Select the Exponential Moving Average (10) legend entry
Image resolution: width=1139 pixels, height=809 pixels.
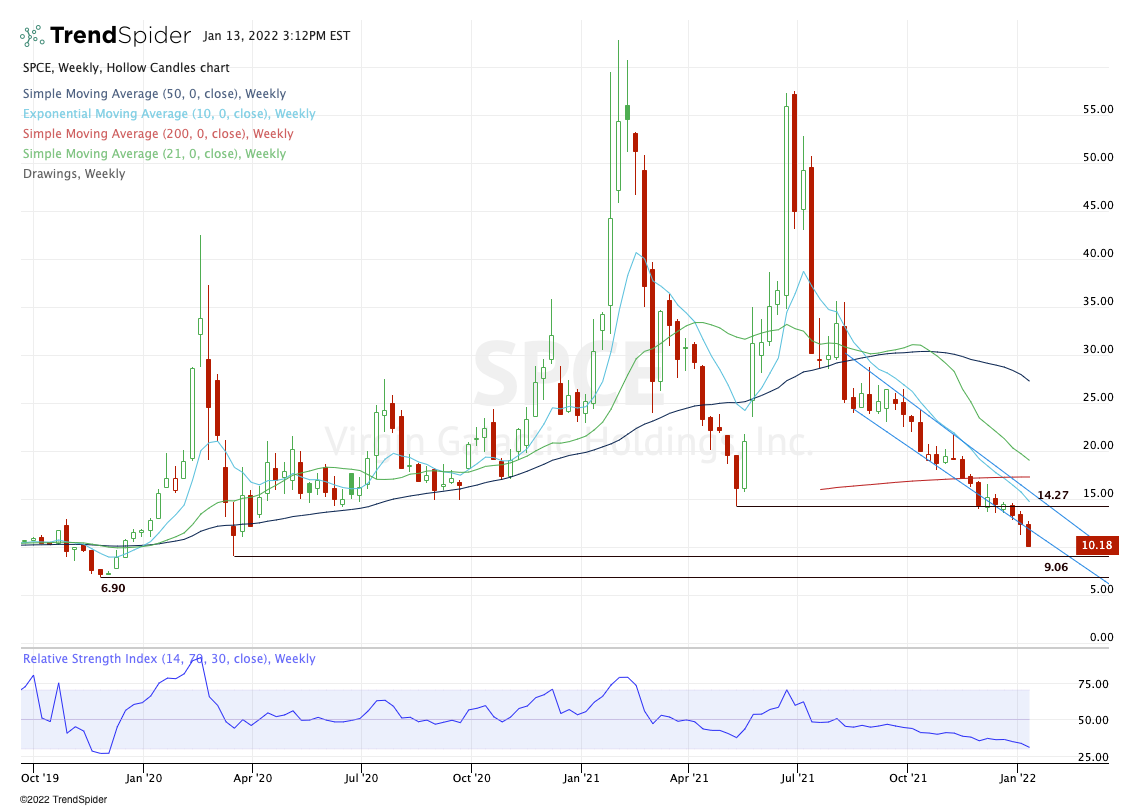(169, 114)
